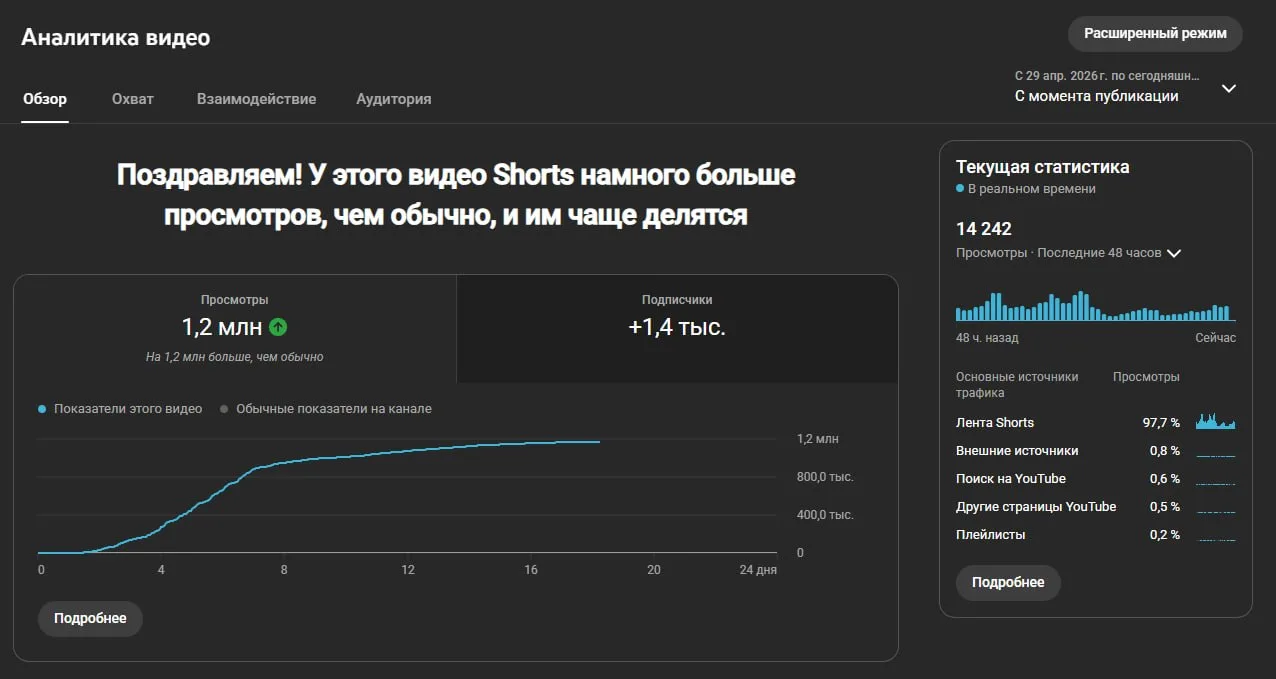This screenshot has height=679, width=1276.
Task: Click the С момента публикации period label
Action: pos(1097,96)
